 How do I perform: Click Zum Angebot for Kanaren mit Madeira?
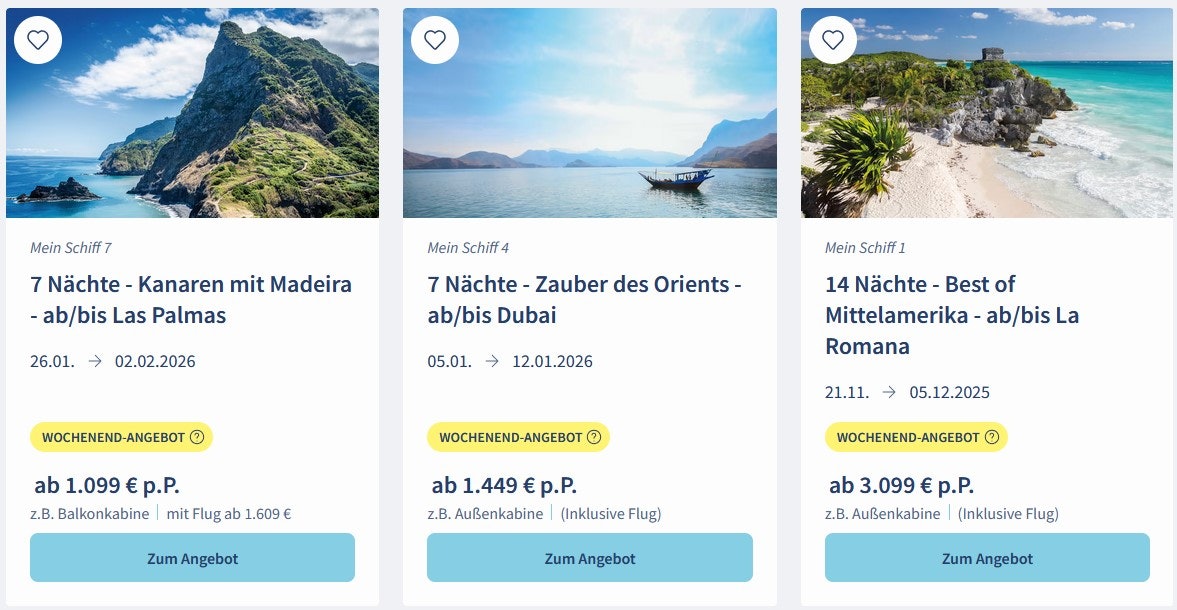[192, 558]
